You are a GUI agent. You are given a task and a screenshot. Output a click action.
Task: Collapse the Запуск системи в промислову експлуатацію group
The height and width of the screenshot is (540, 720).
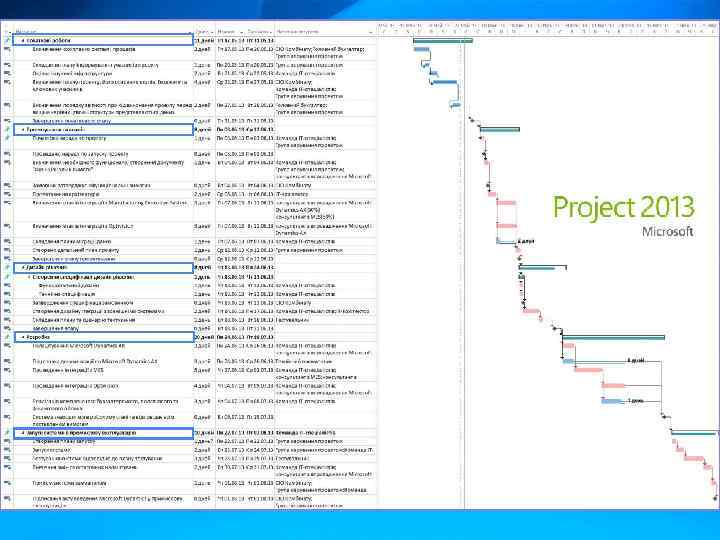pos(23,433)
